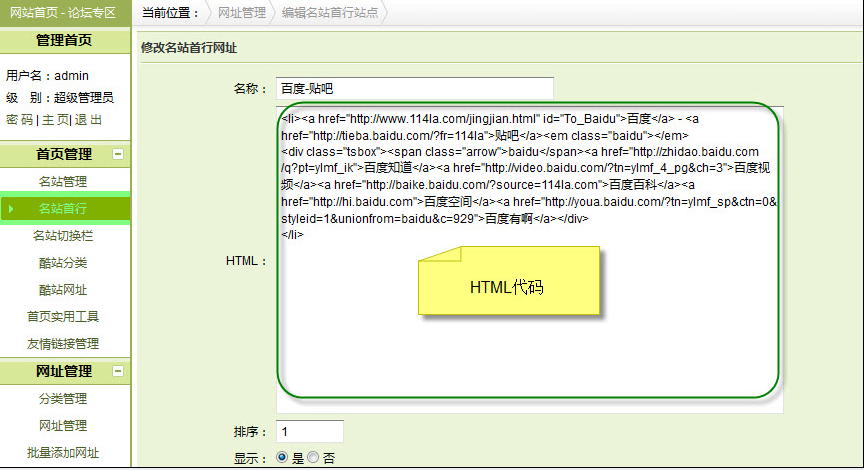Open 酷站分类 in sidebar
This screenshot has height=470, width=864.
(x=63, y=263)
